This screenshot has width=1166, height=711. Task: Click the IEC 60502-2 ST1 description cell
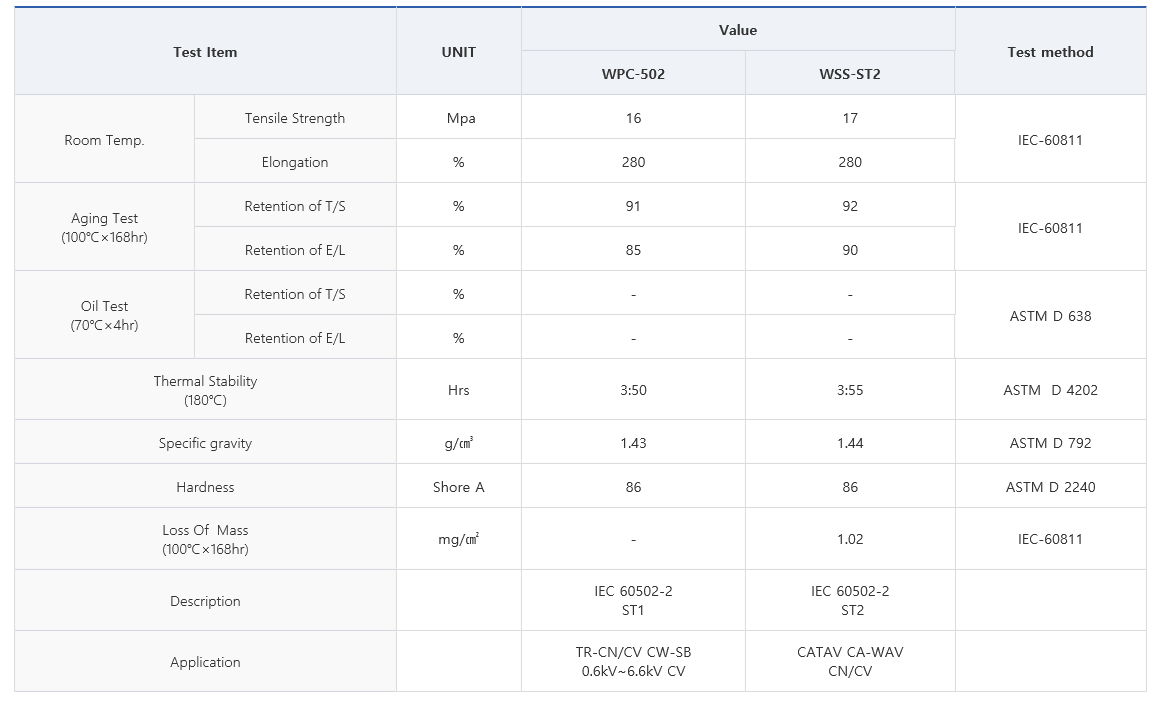(x=633, y=600)
